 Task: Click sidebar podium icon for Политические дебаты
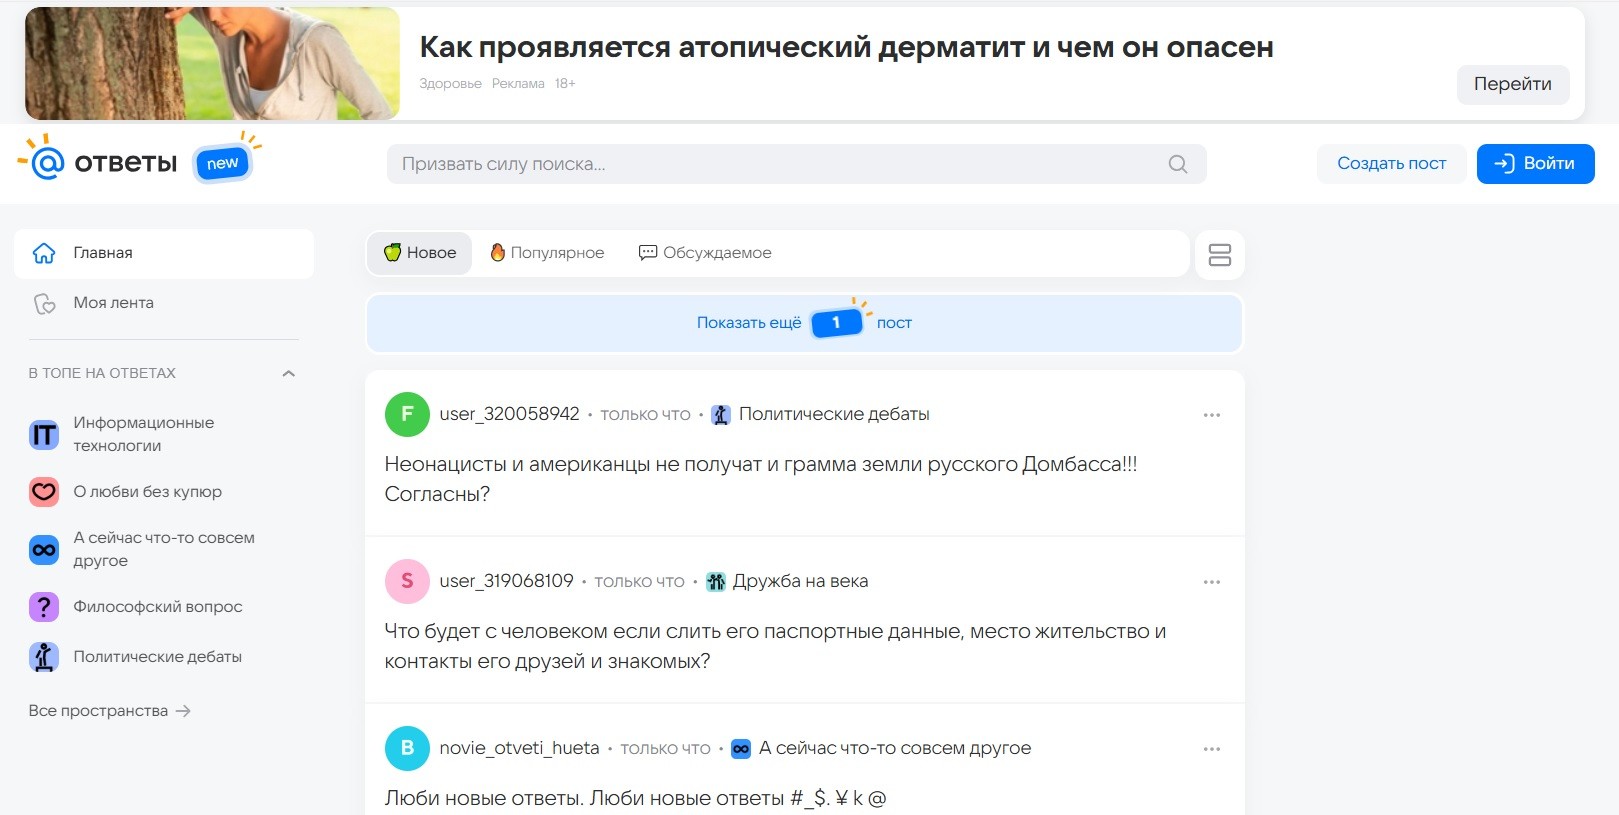tap(44, 657)
